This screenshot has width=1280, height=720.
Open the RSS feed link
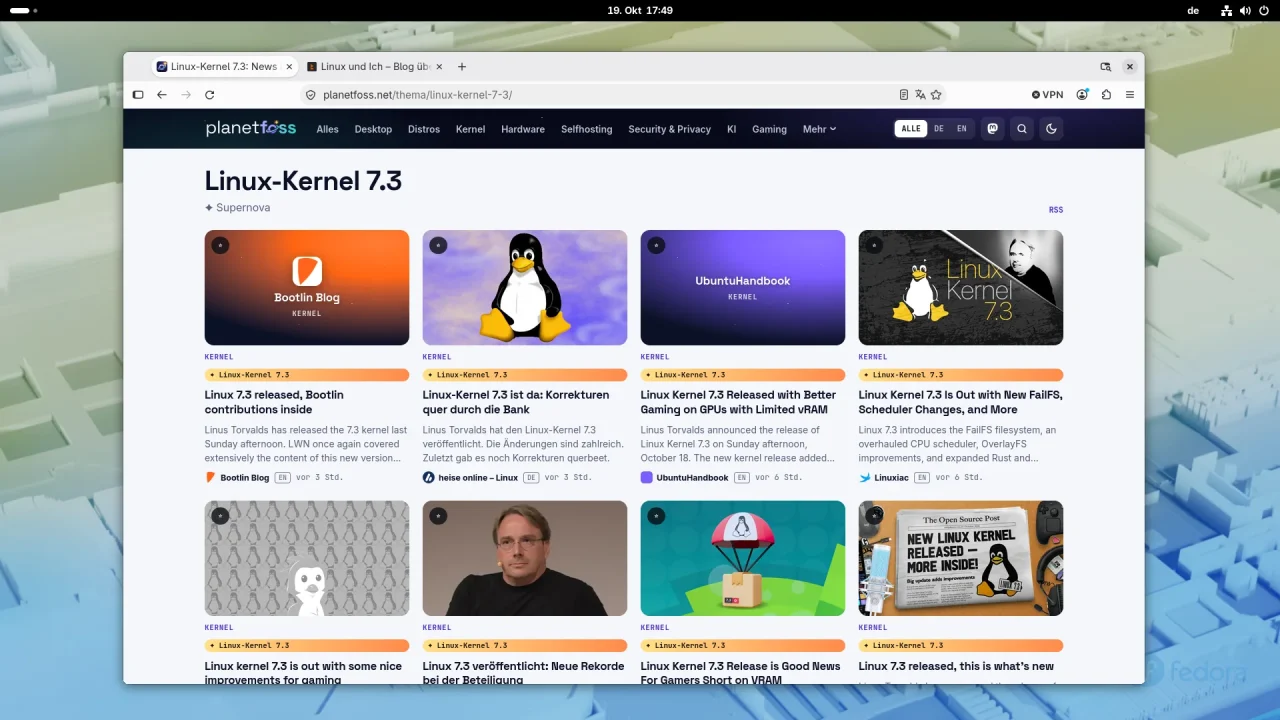pos(1056,210)
